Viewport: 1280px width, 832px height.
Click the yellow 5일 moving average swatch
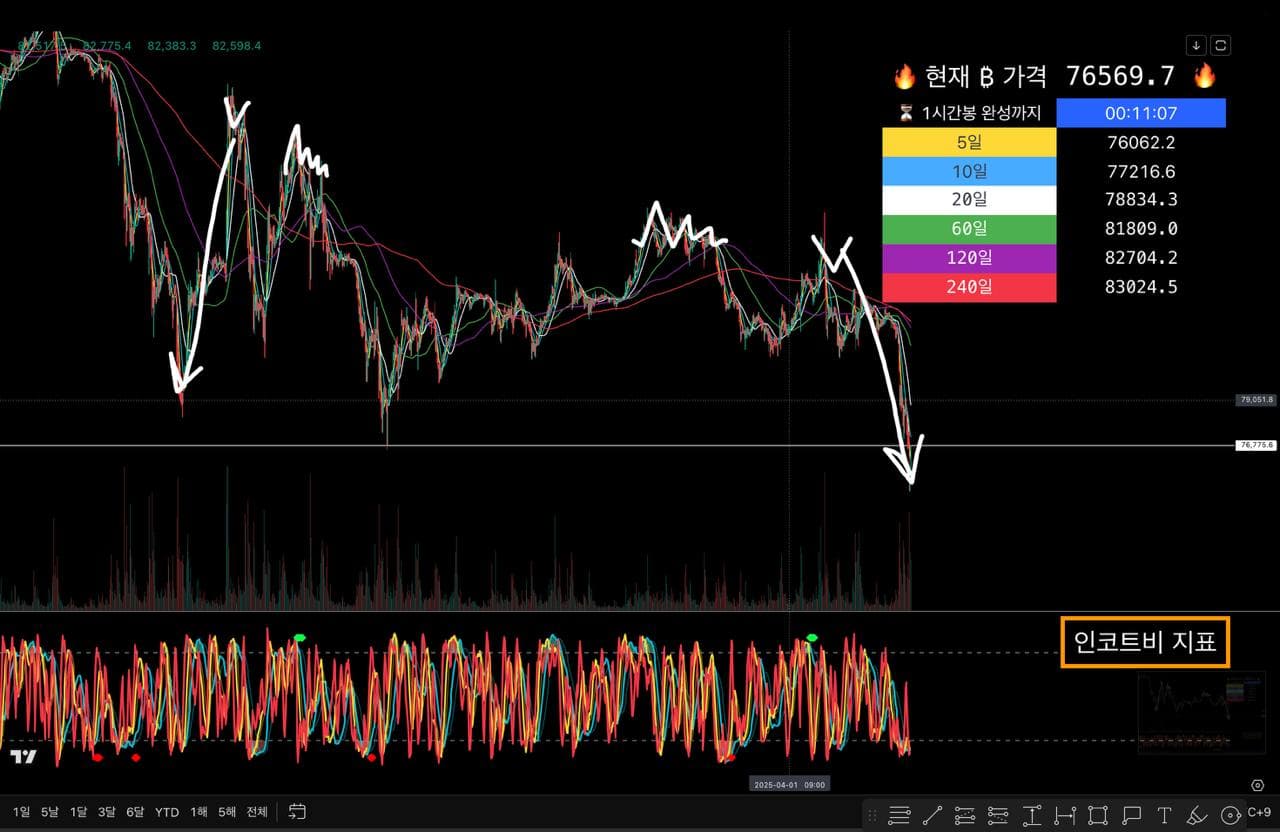tap(969, 142)
